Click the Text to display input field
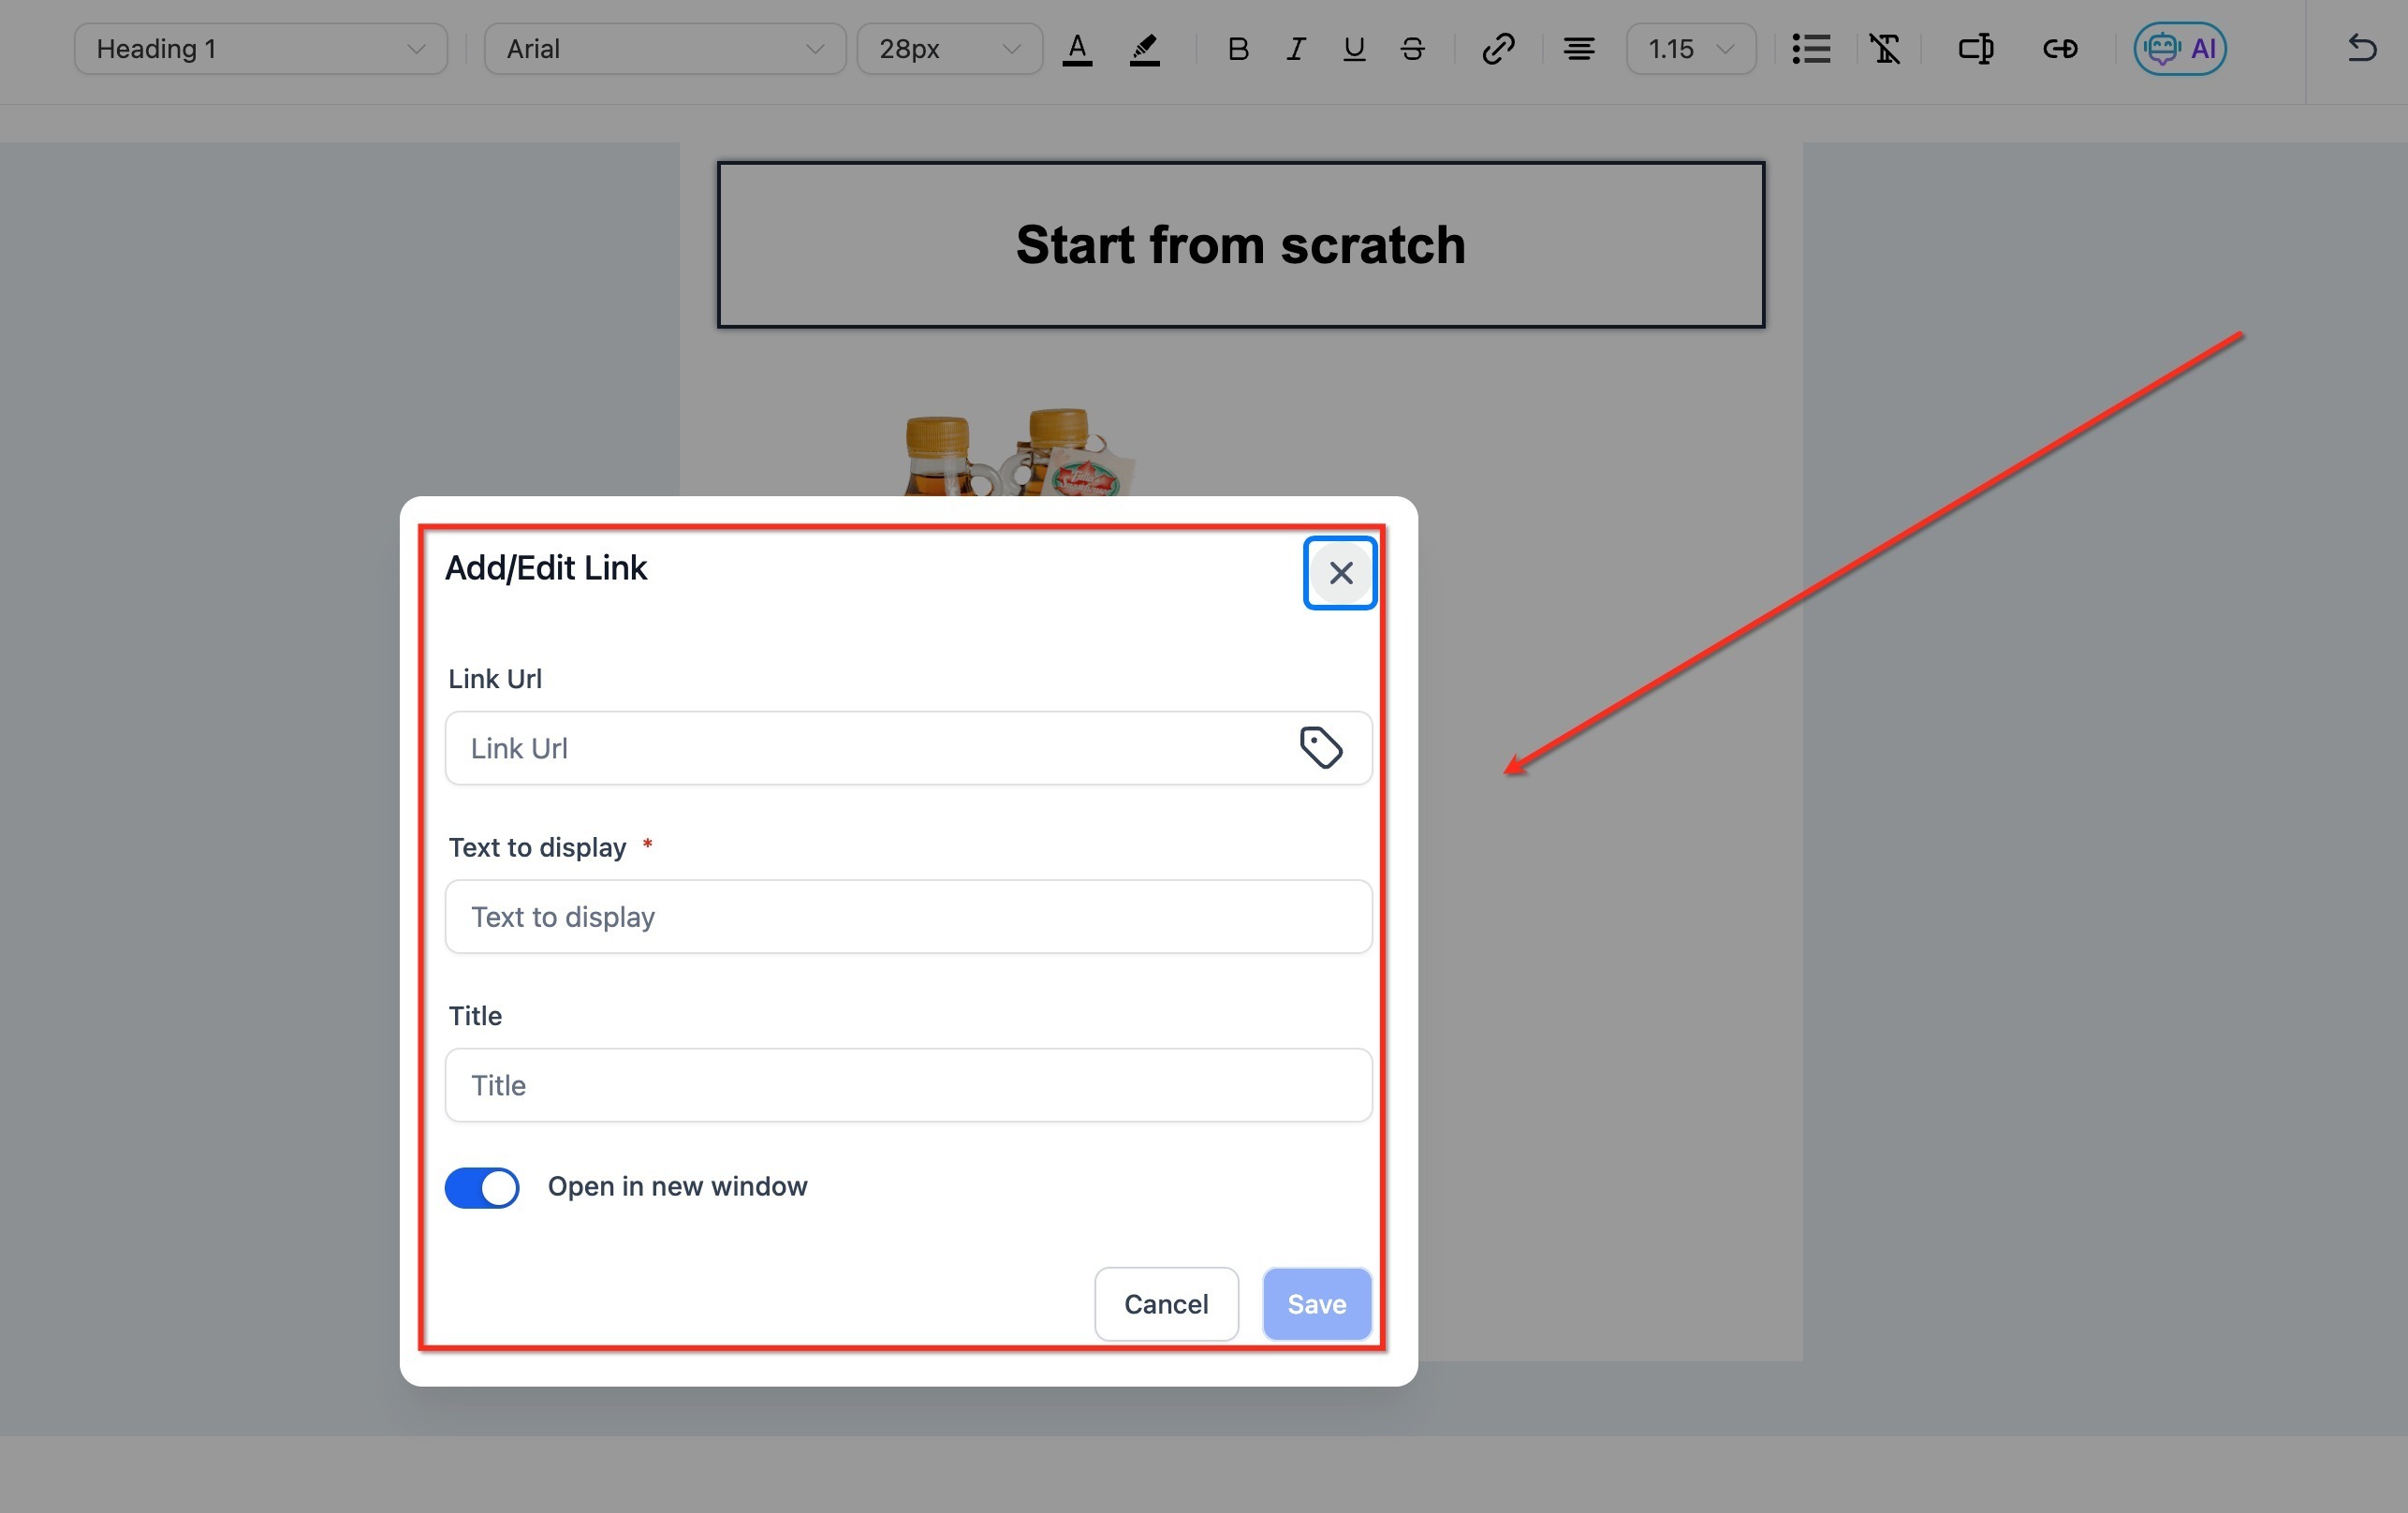This screenshot has width=2408, height=1513. [x=907, y=916]
